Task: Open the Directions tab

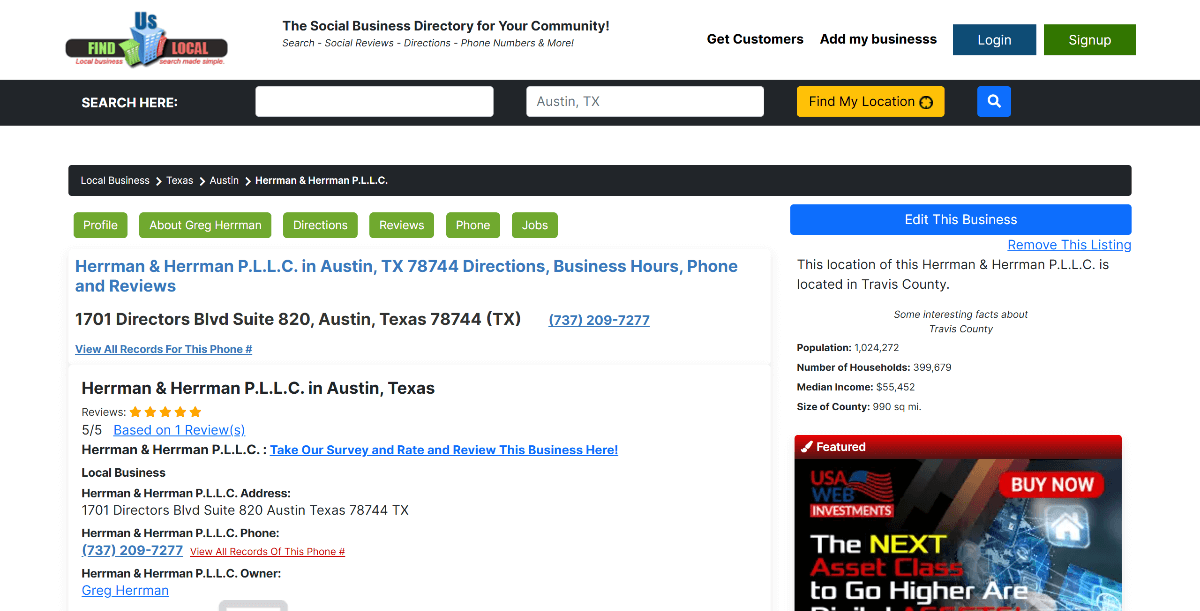Action: (x=320, y=225)
